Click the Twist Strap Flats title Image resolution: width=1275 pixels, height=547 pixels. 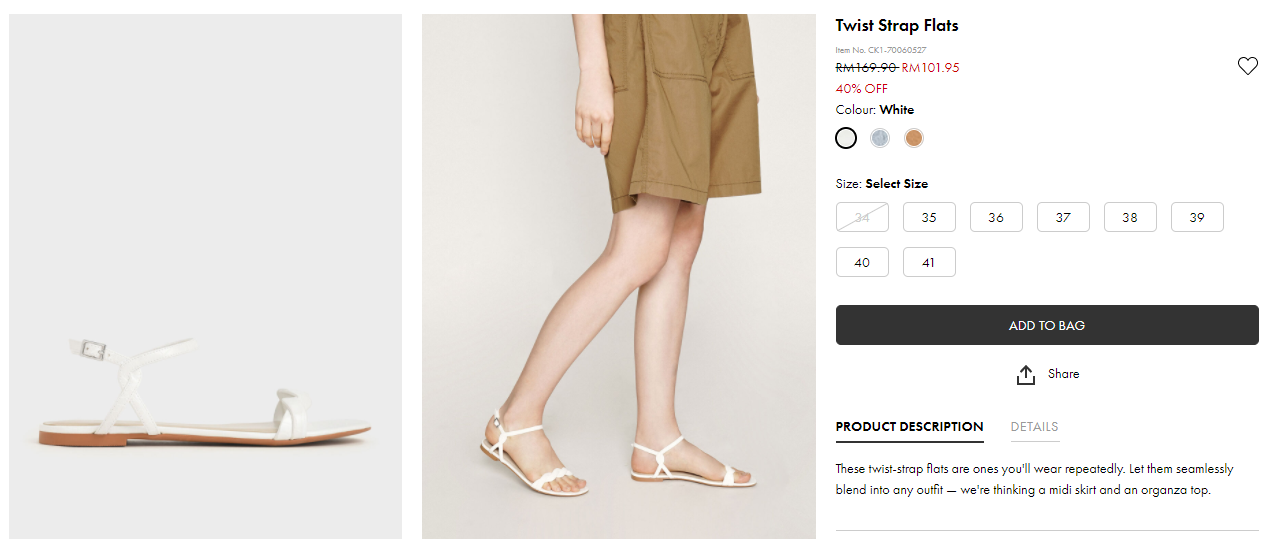(x=897, y=26)
